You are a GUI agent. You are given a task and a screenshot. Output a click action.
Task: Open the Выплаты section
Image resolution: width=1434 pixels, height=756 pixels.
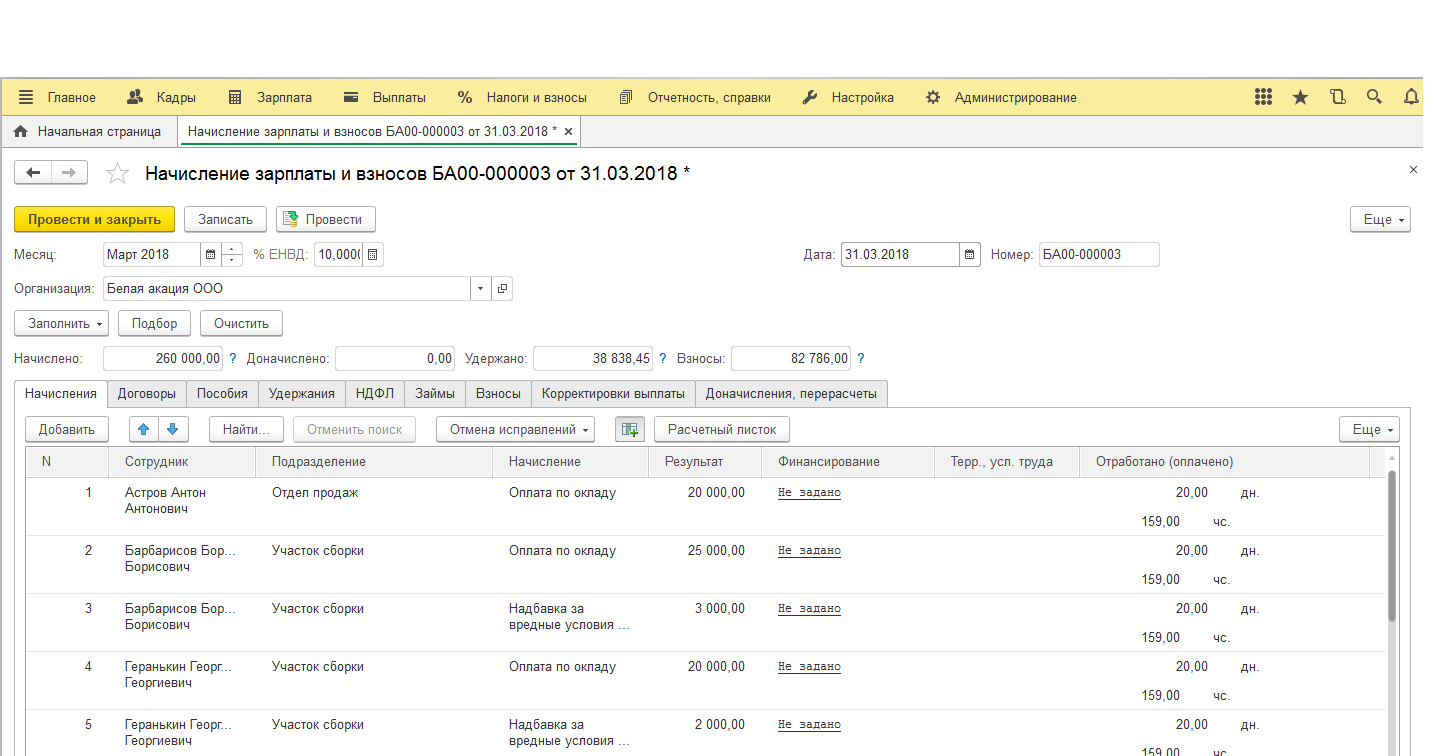(385, 97)
